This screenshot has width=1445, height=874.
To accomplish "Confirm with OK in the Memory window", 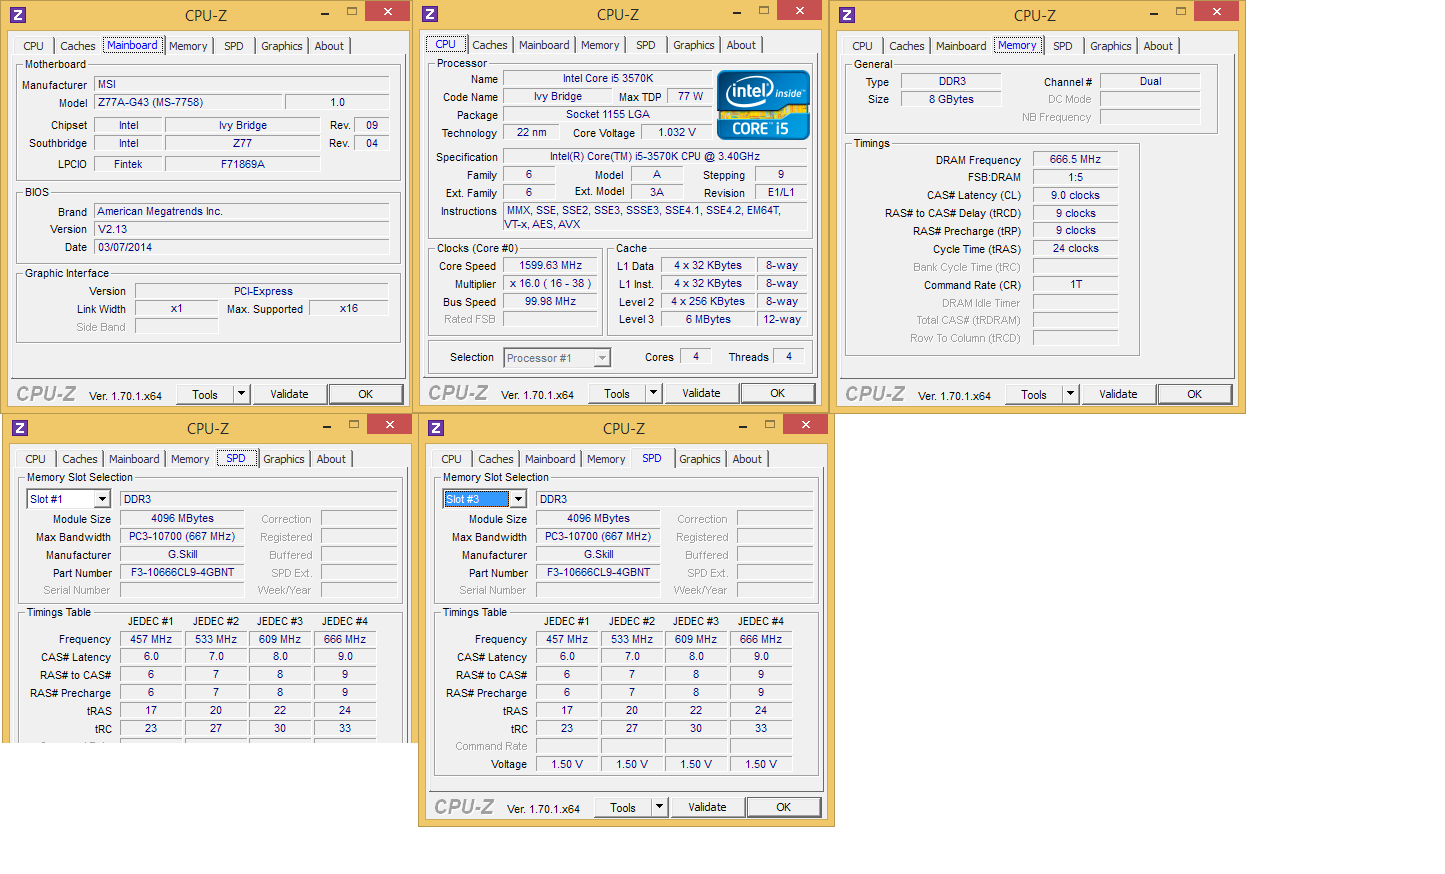I will [x=1195, y=394].
